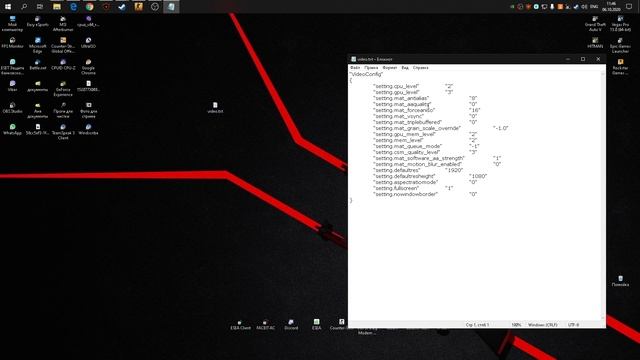Open the Recycle Bin on the desktop
Screen dimensions: 640x360
[x=620, y=281]
